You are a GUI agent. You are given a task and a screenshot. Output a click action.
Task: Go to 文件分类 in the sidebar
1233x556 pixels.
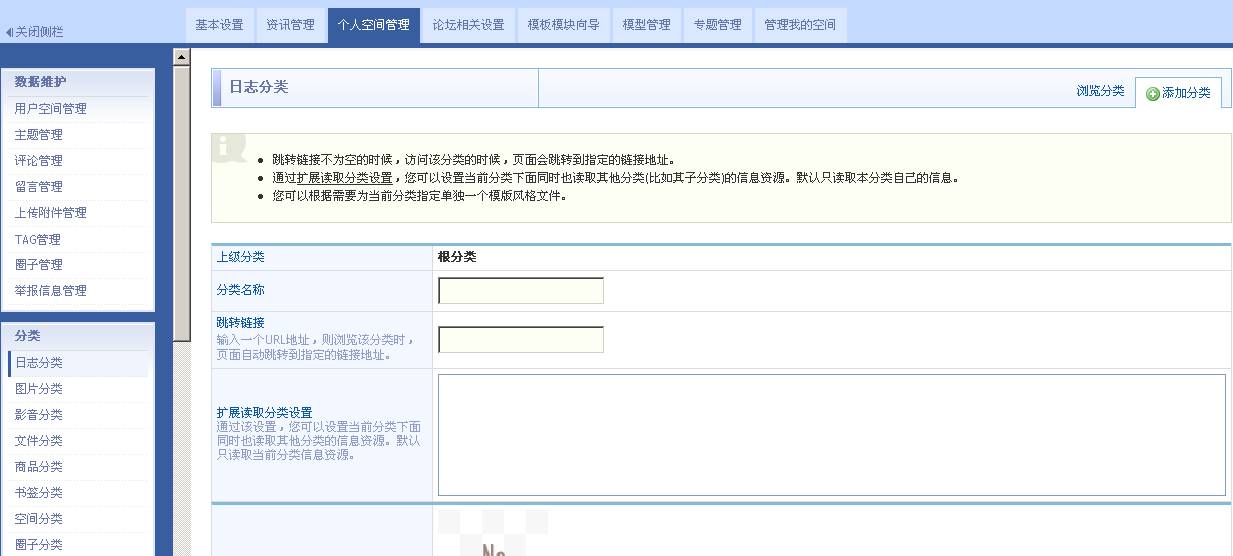(x=39, y=441)
